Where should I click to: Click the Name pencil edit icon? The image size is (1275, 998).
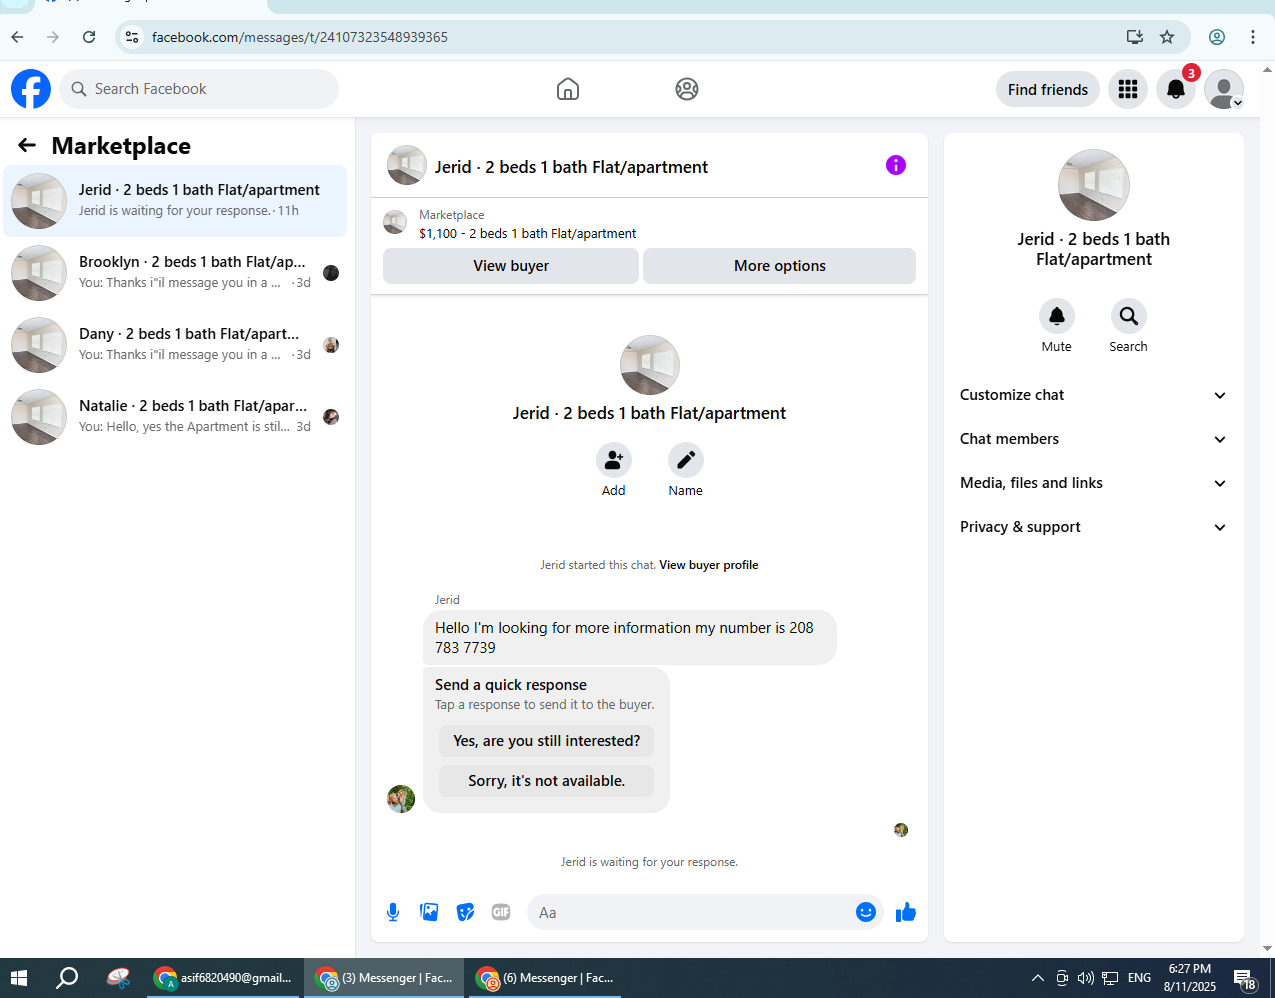tap(686, 460)
